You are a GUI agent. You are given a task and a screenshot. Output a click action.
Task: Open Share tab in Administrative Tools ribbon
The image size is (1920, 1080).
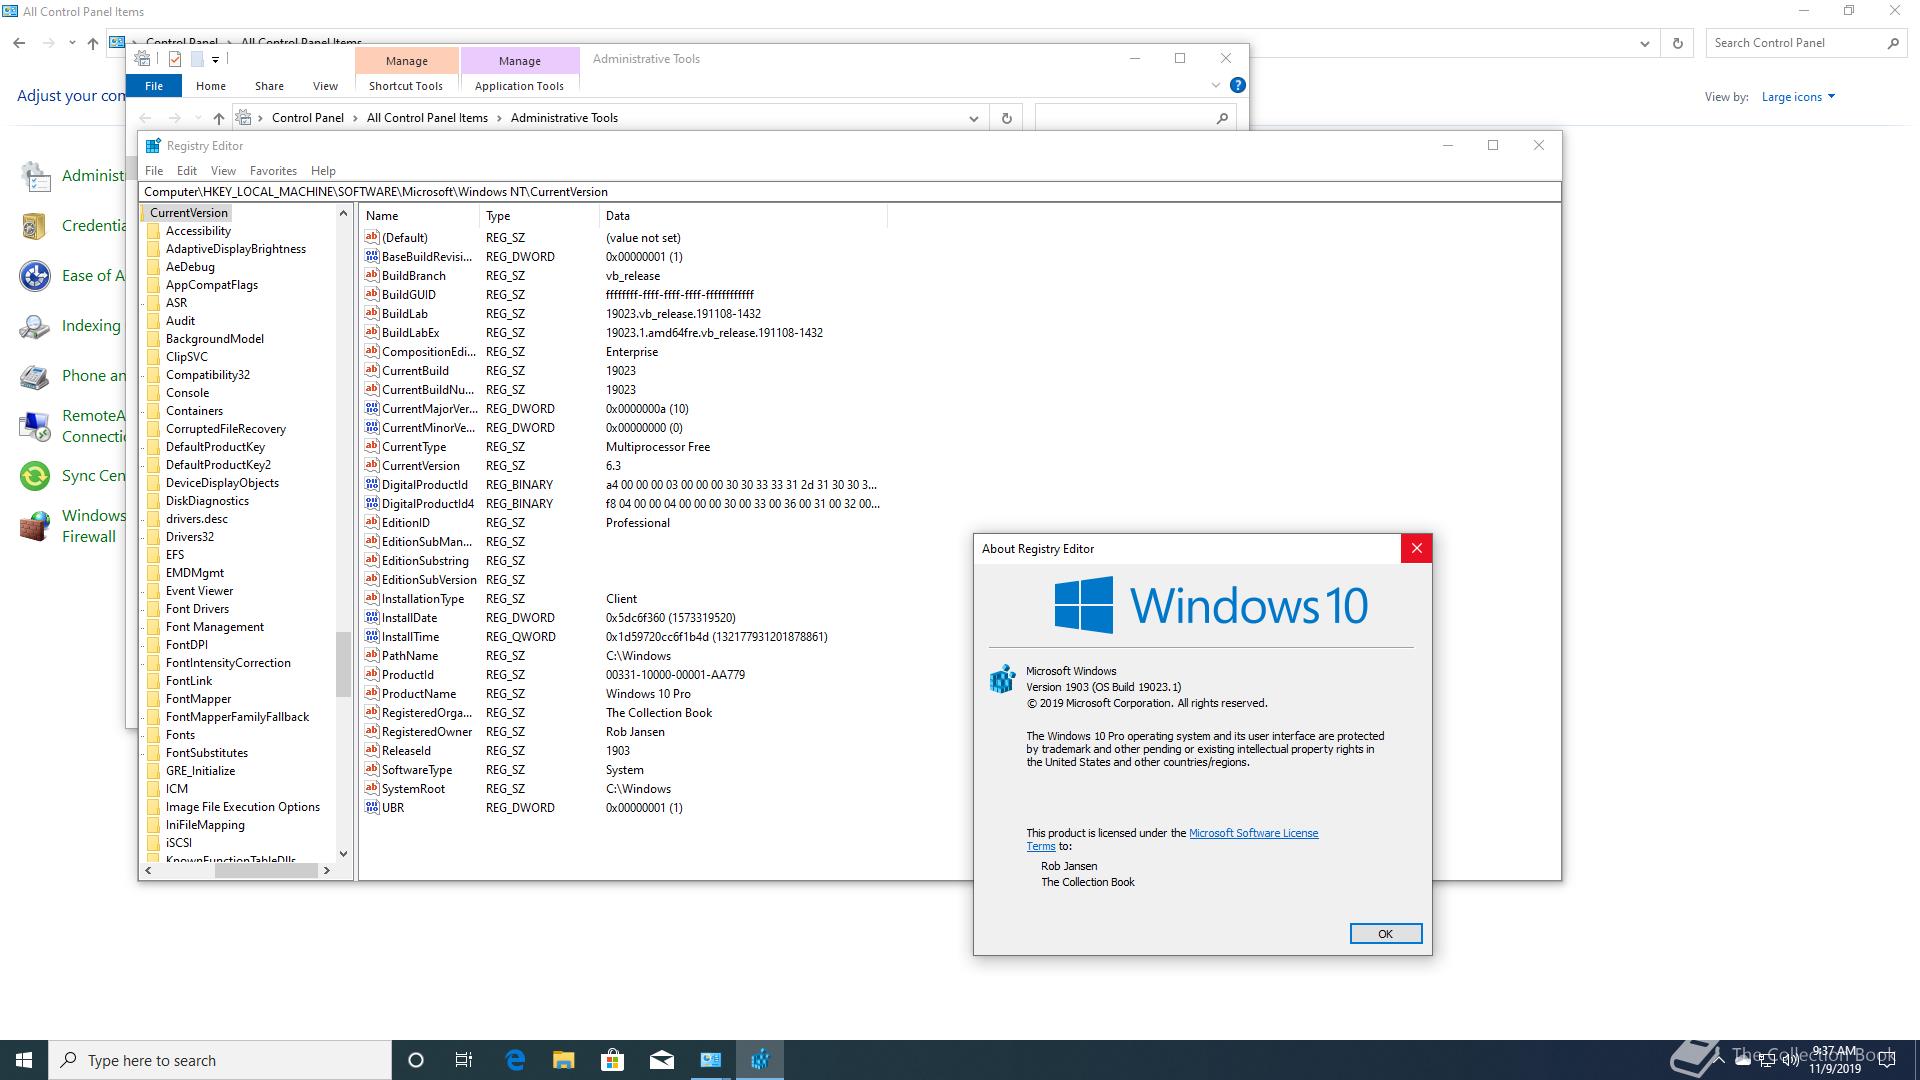[269, 86]
